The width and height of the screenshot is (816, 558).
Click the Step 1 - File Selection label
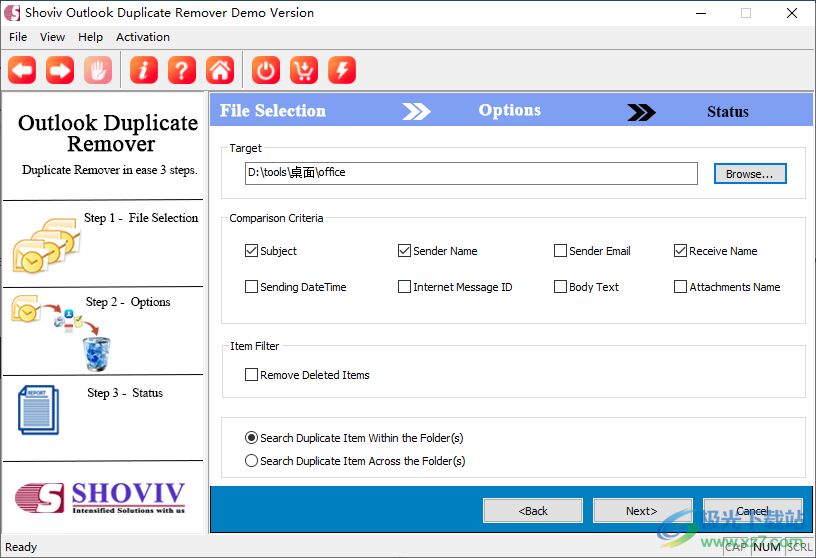coord(141,218)
